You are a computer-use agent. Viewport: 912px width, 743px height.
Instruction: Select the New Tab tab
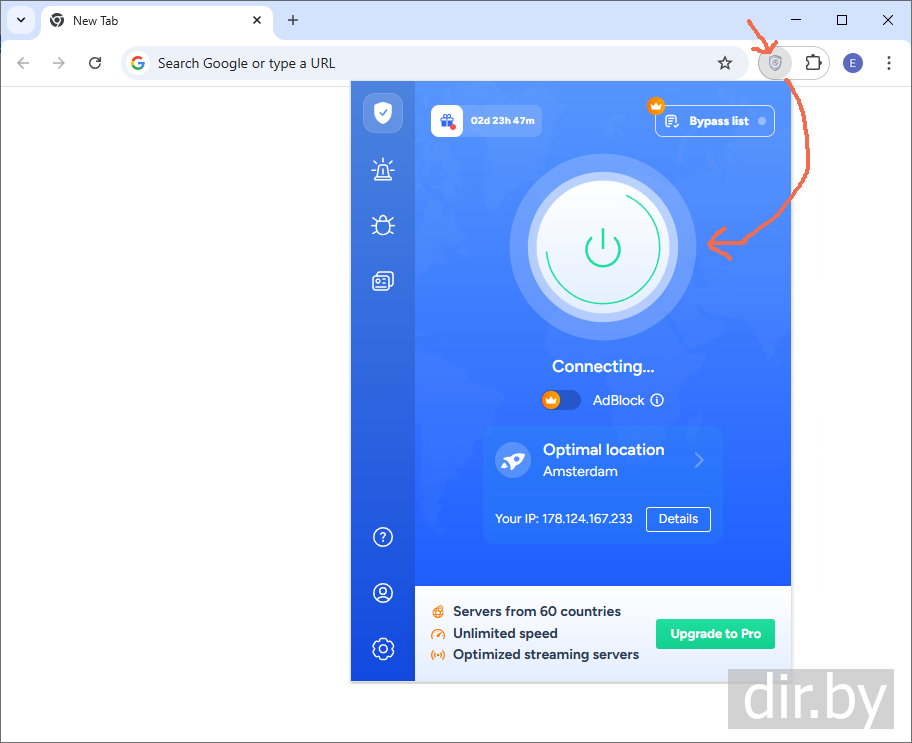[157, 21]
